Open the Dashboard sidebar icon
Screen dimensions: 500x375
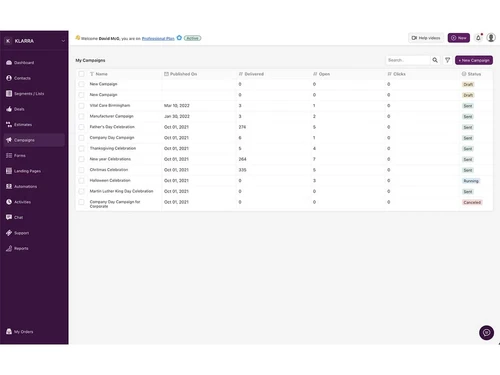point(9,63)
